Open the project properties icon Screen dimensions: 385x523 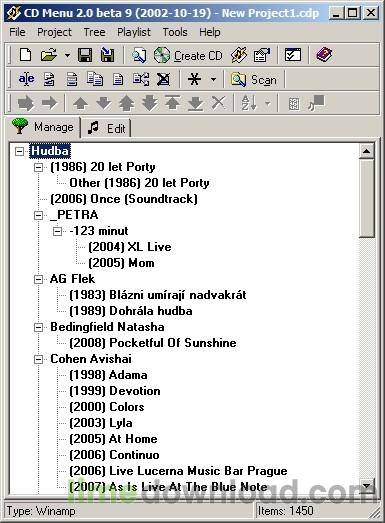pos(262,55)
